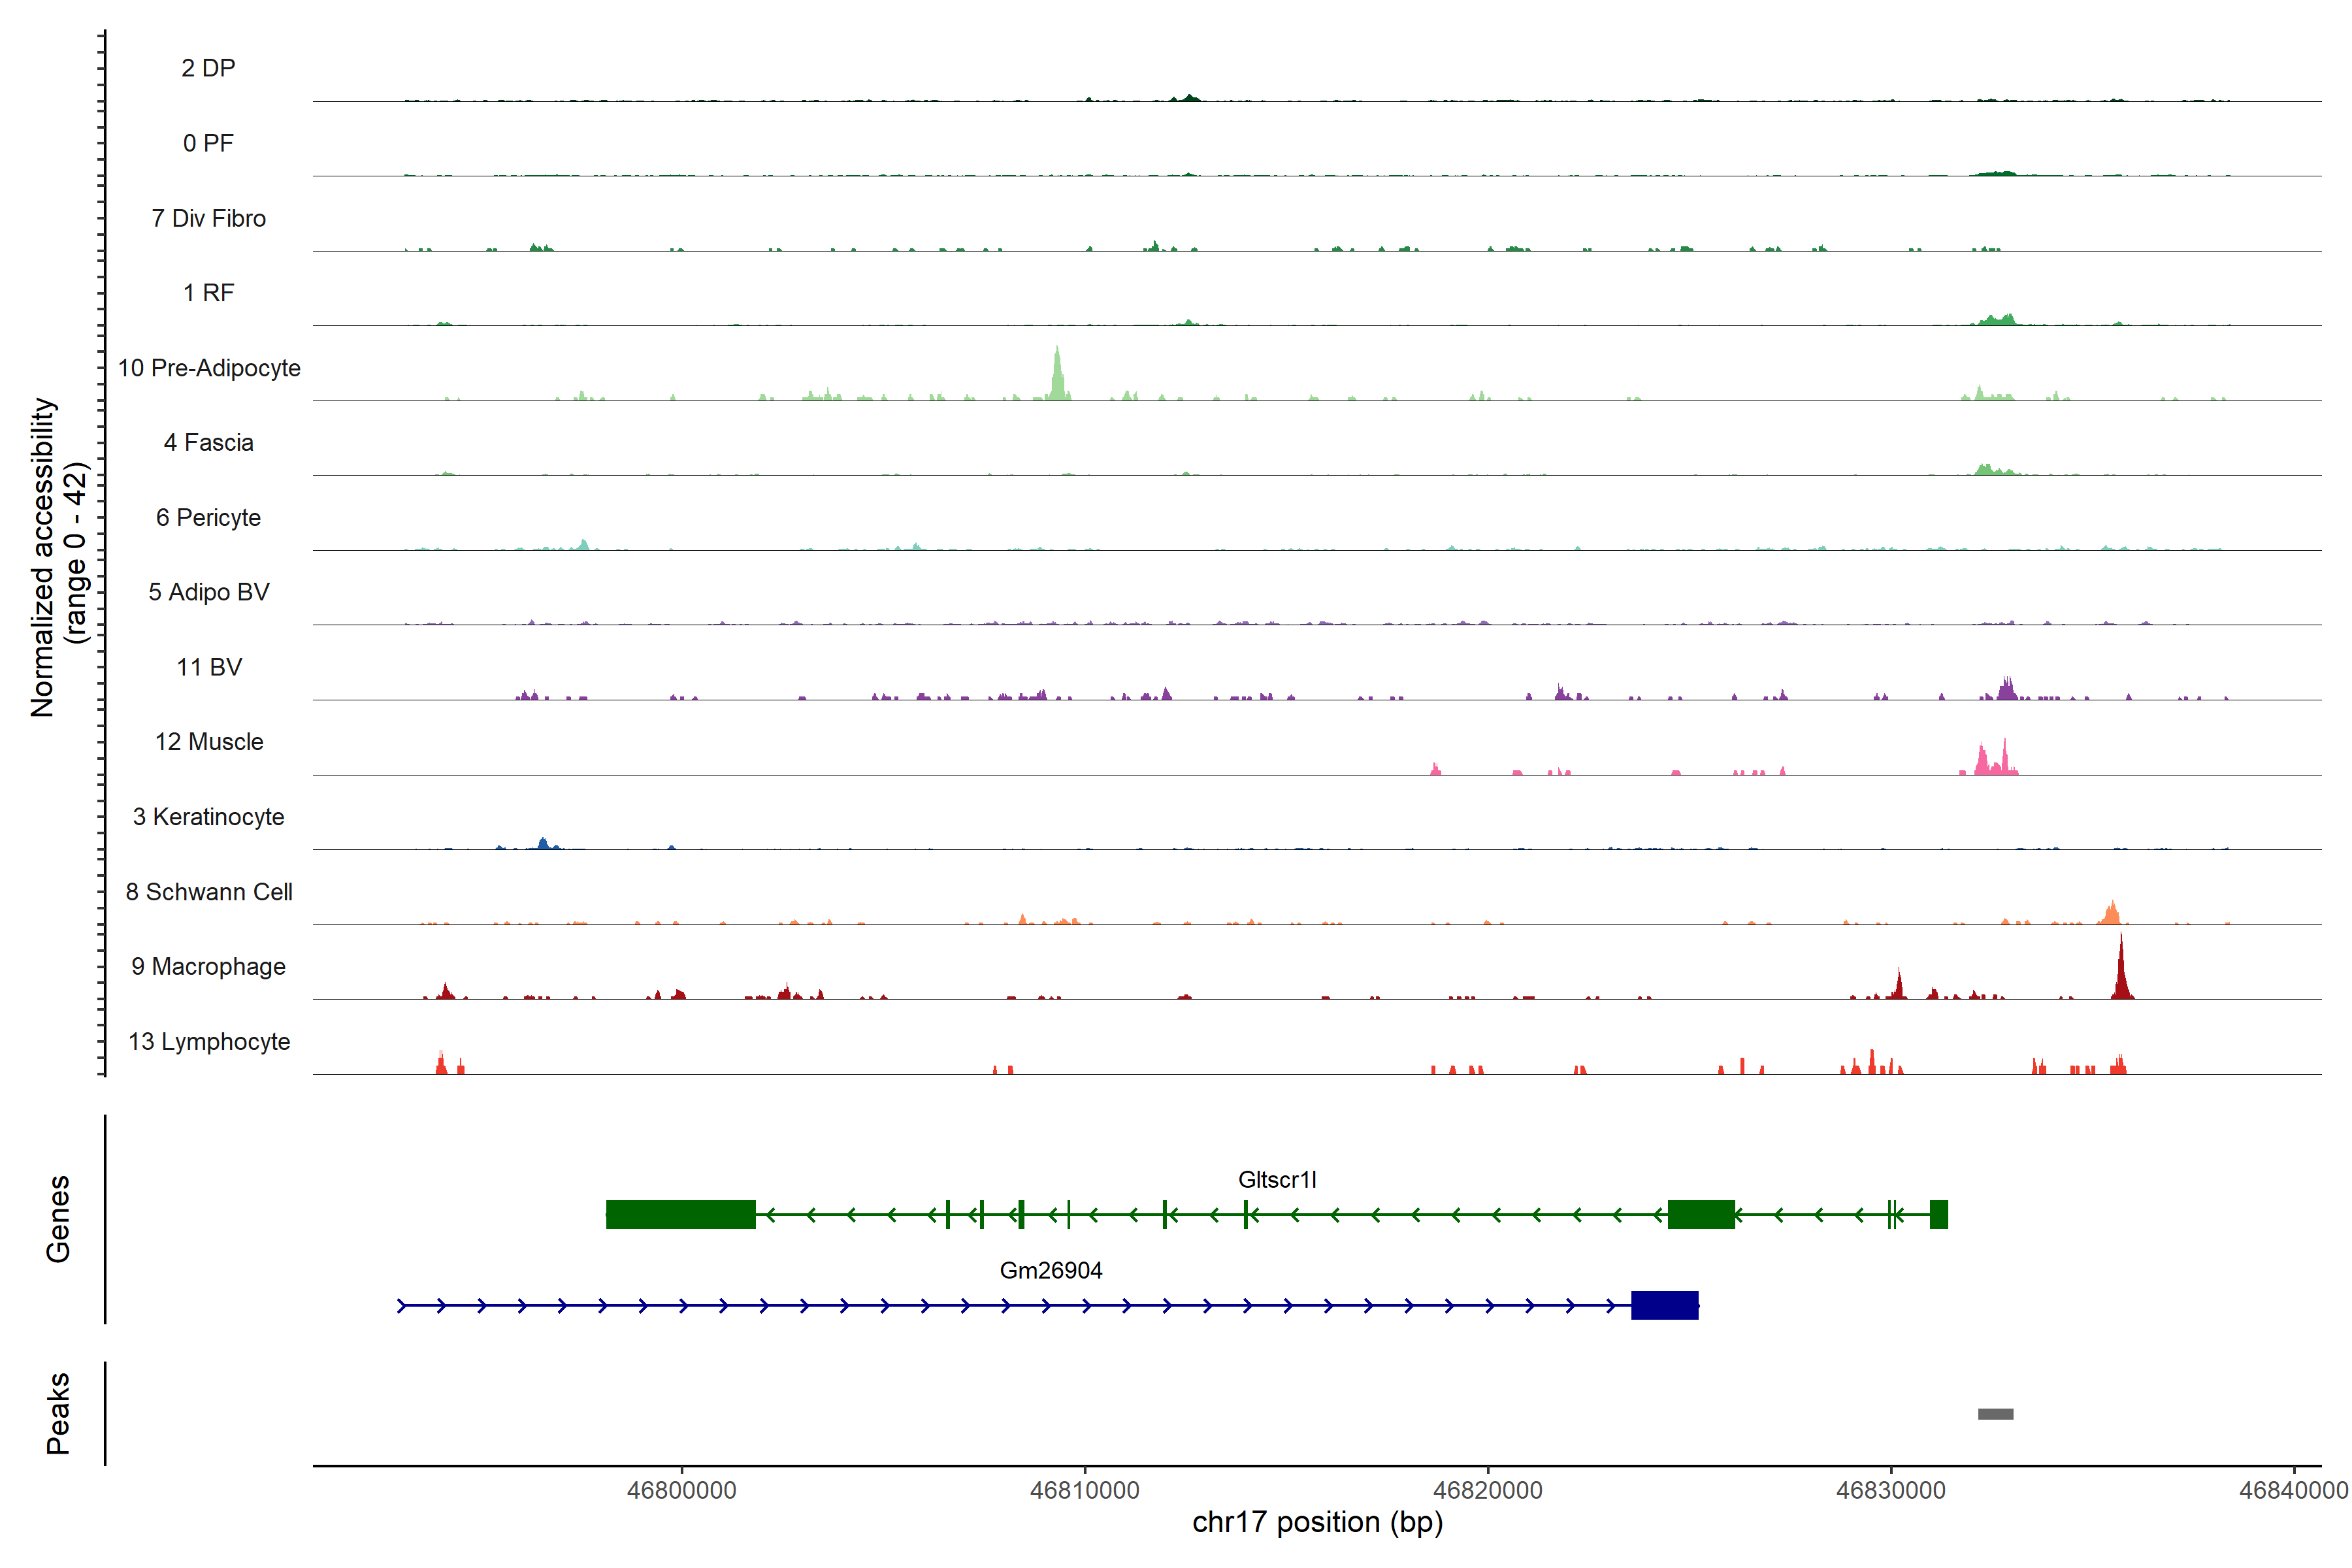Click the dark blue Gm26904 exon block

(x=1664, y=1305)
